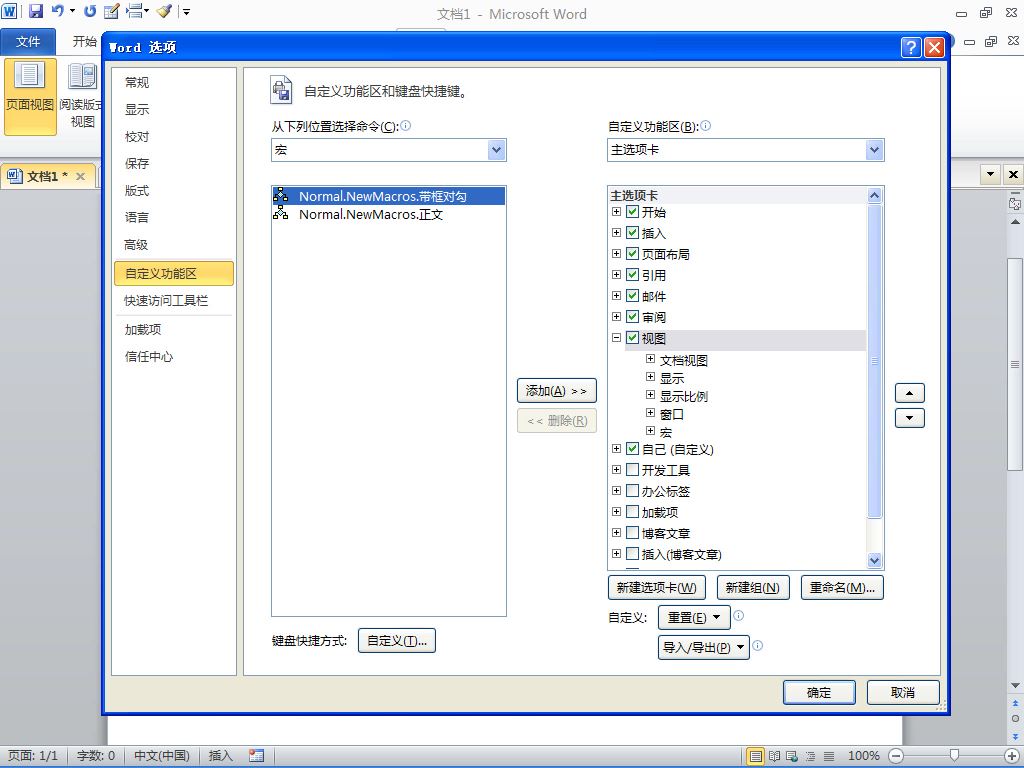Uncheck the 页面布局 tab checkbox
This screenshot has width=1024, height=768.
coord(632,253)
